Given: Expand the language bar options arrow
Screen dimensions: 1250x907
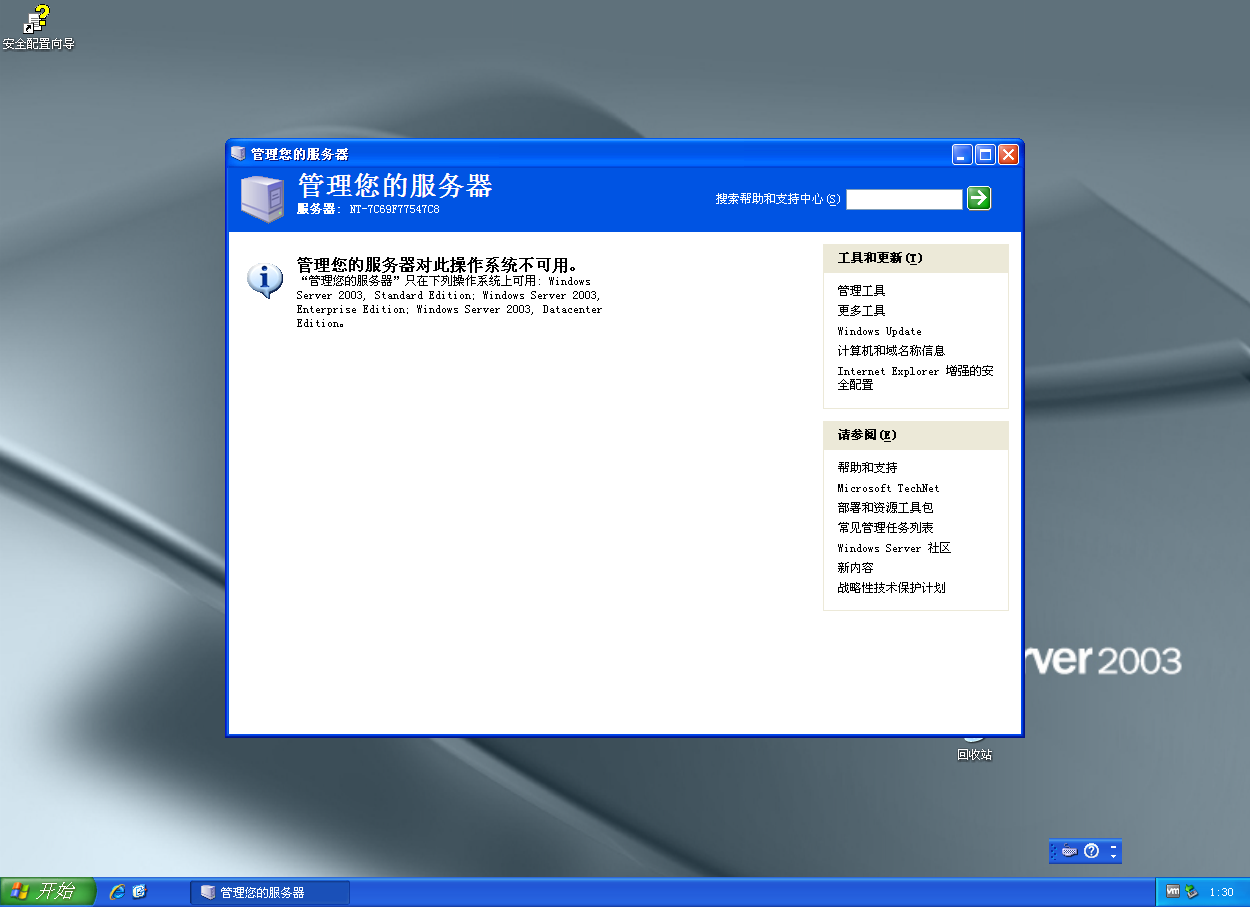Looking at the screenshot, I should pos(1113,856).
